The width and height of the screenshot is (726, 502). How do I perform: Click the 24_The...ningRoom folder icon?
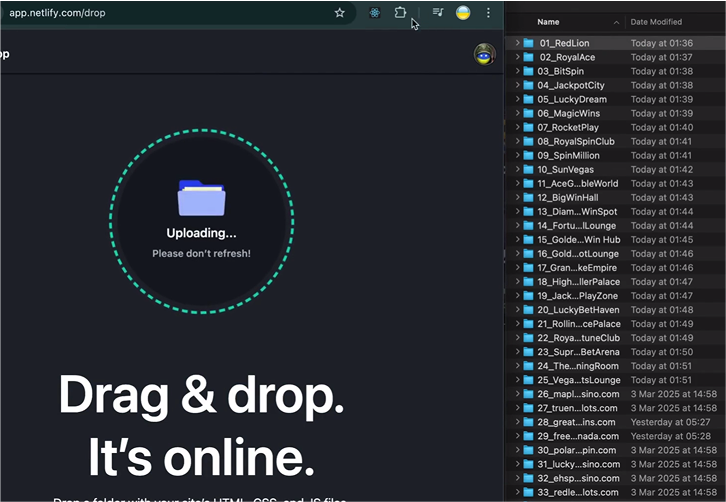coord(528,366)
